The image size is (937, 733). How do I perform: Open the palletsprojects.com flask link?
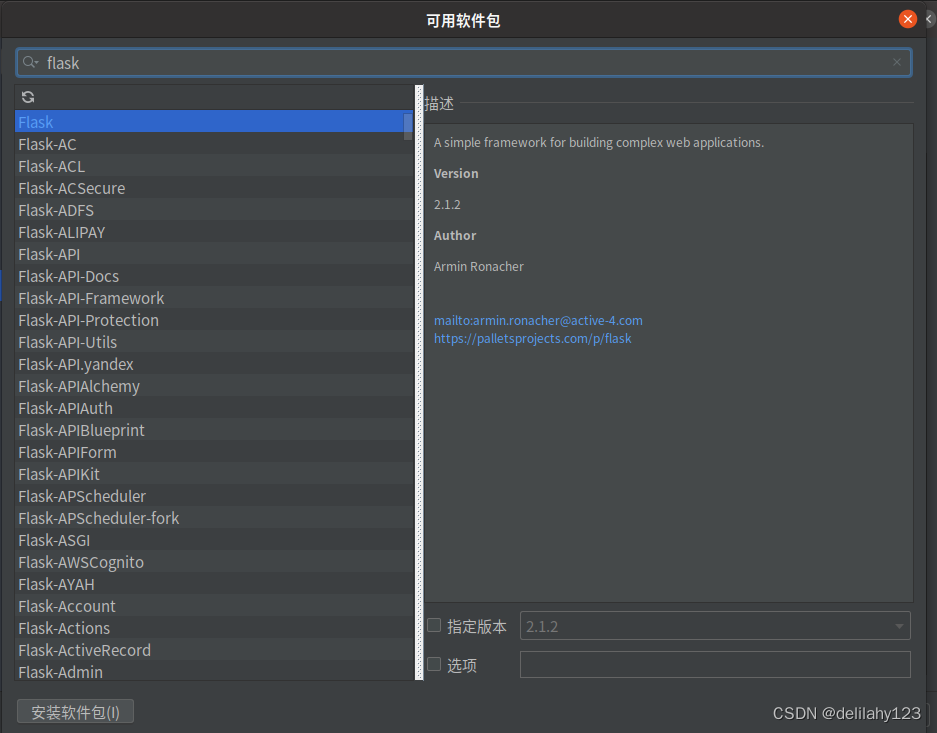click(532, 339)
